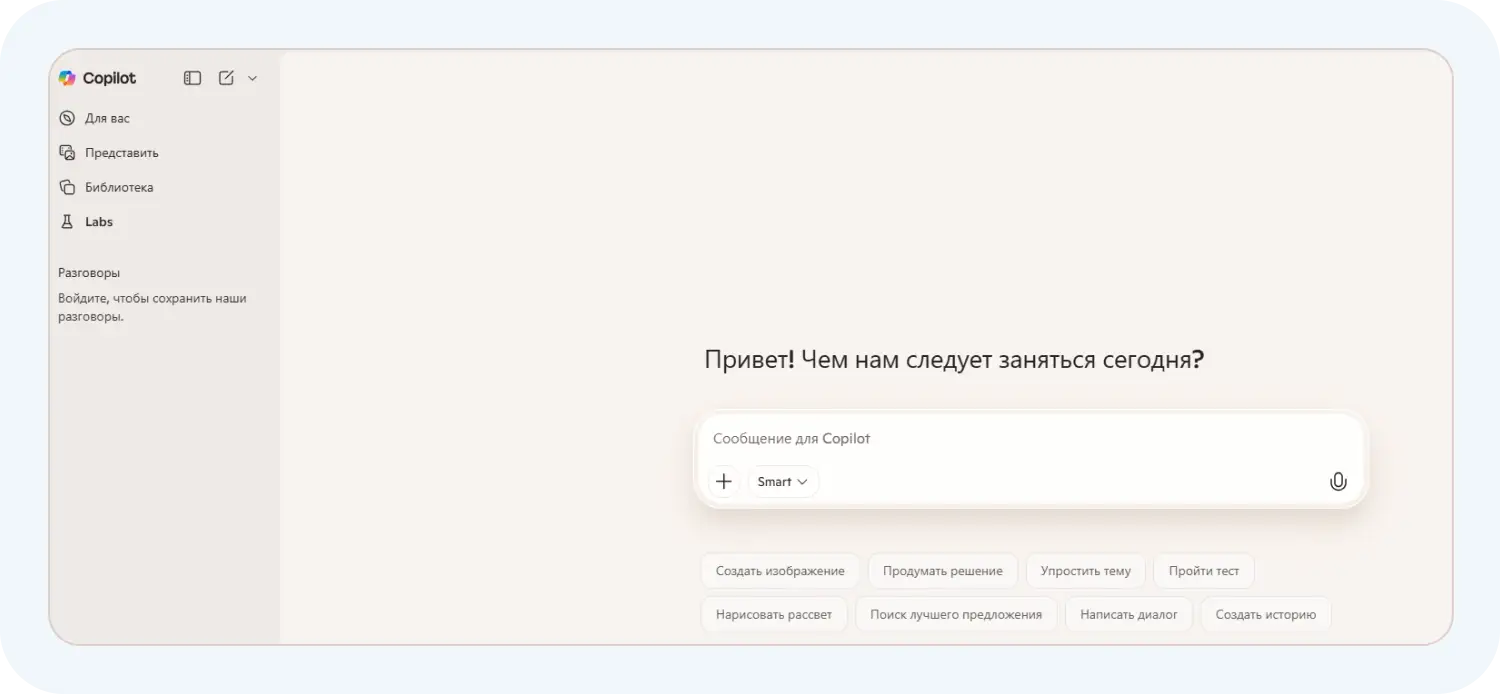Open Labs via the flask icon
This screenshot has width=1500, height=694.
pos(66,221)
